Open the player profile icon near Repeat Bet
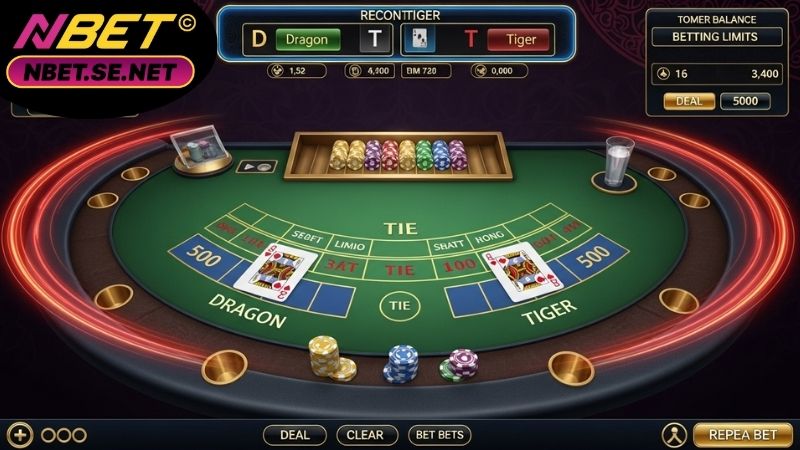Screen dimensions: 800x450 [674, 435]
